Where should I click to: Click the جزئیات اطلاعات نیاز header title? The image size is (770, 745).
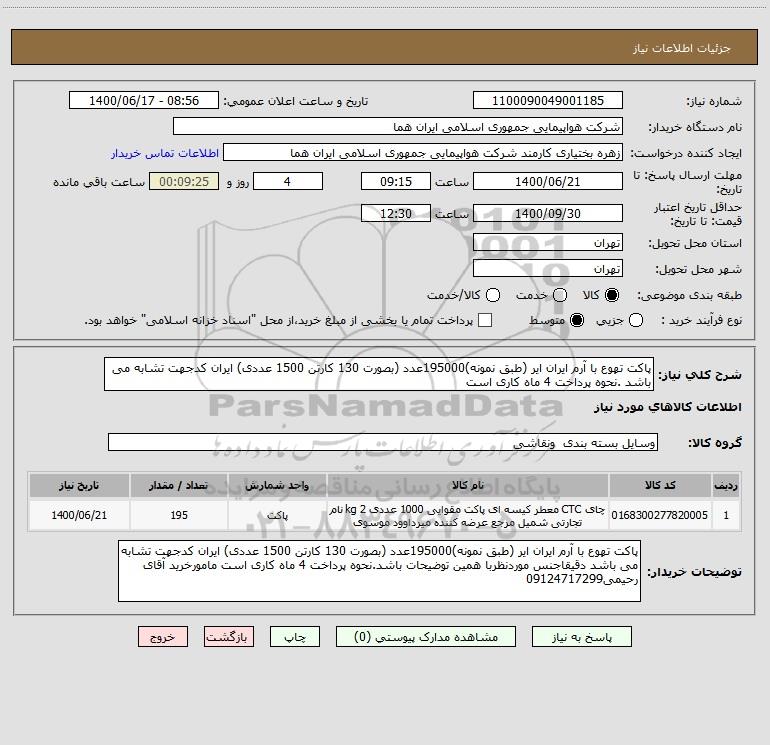click(x=681, y=48)
